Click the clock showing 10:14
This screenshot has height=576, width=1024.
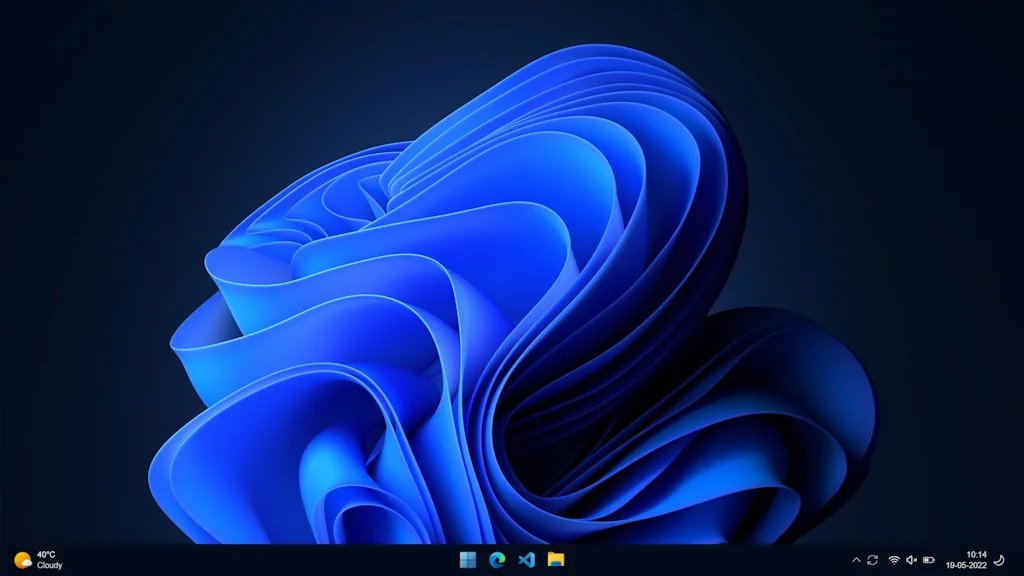click(978, 552)
